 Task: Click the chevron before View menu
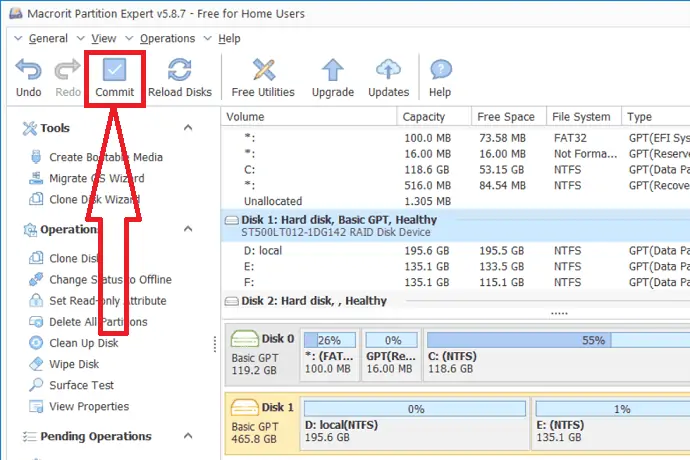pos(81,38)
